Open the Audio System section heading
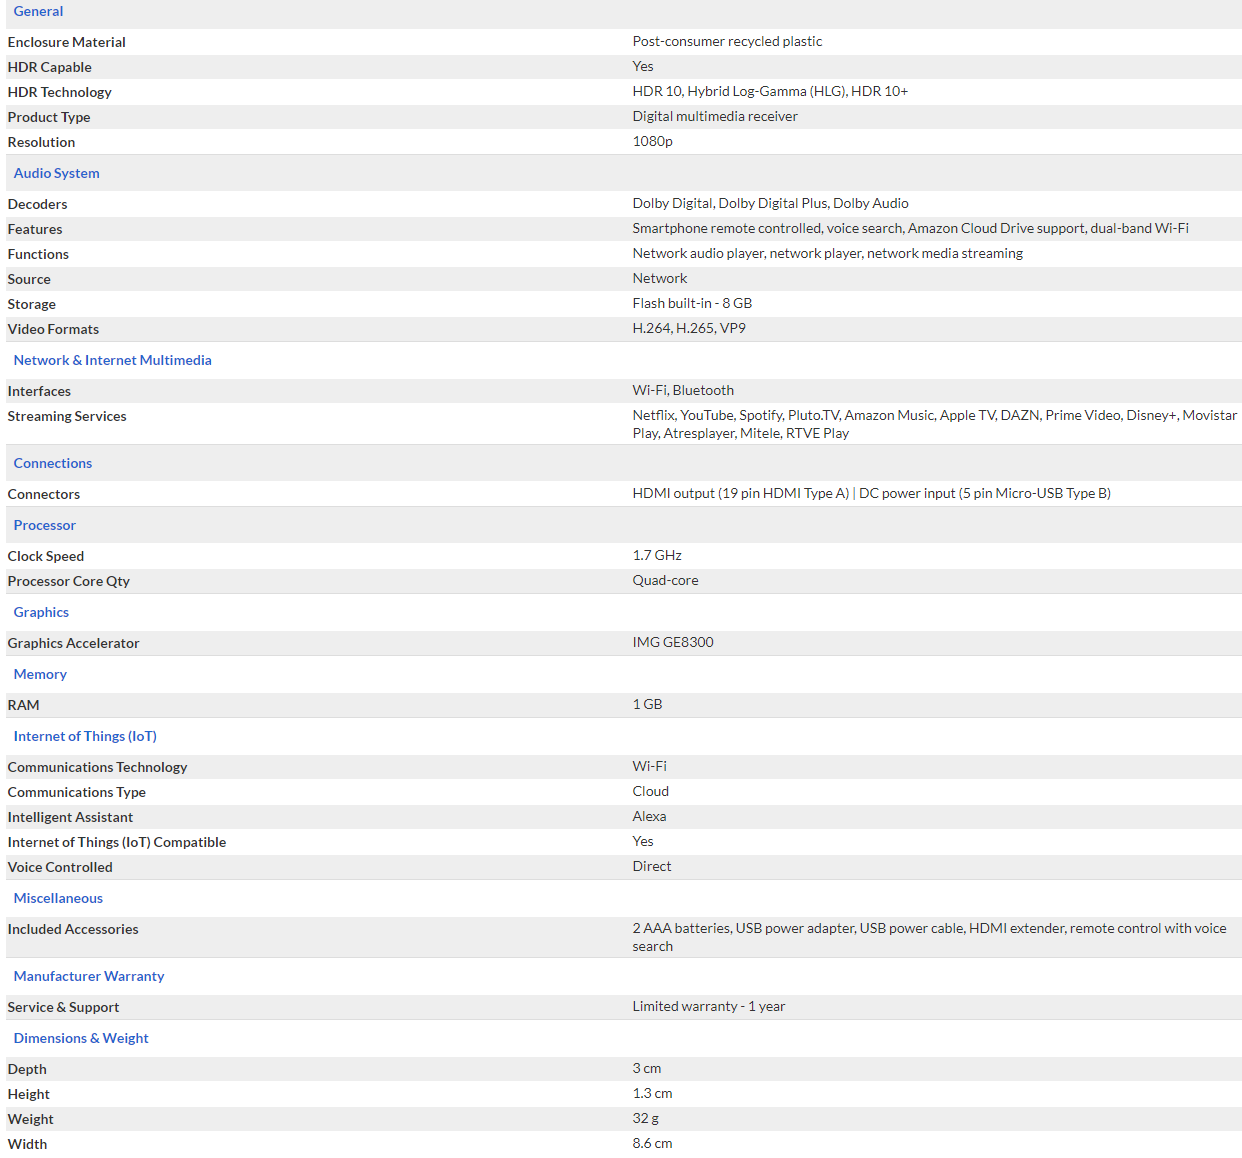 [x=56, y=173]
